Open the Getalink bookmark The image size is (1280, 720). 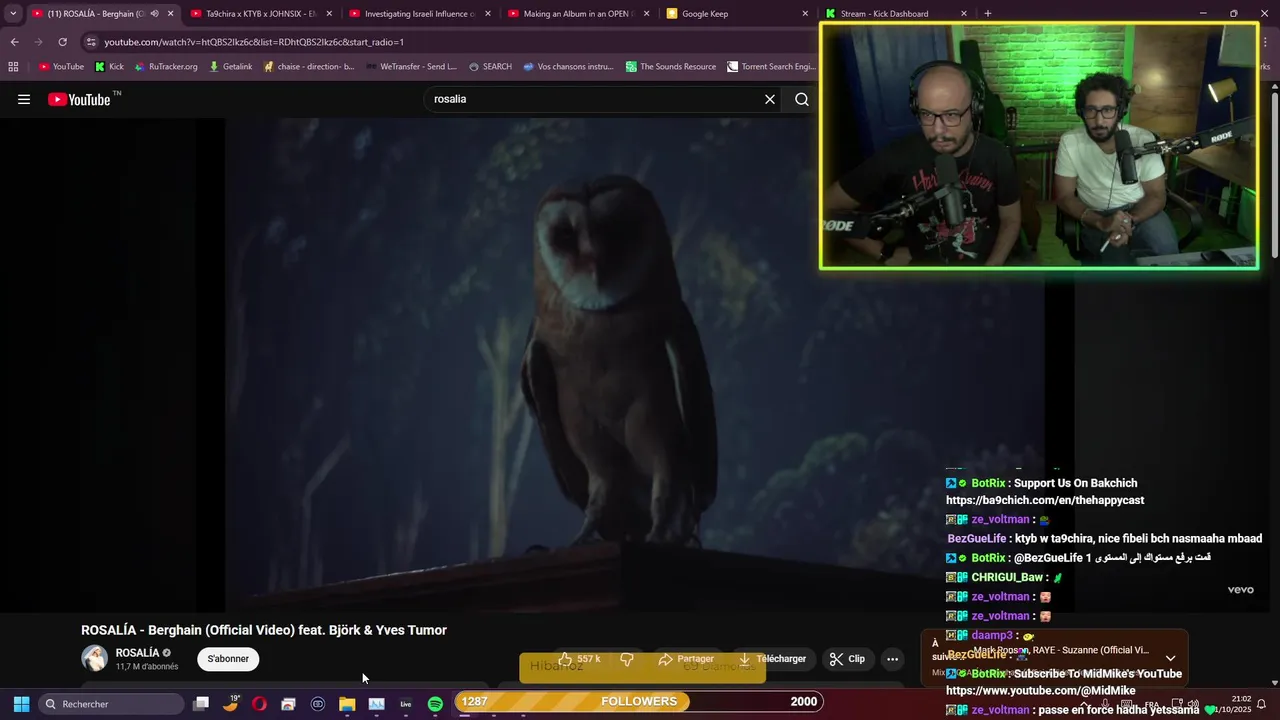(230, 67)
